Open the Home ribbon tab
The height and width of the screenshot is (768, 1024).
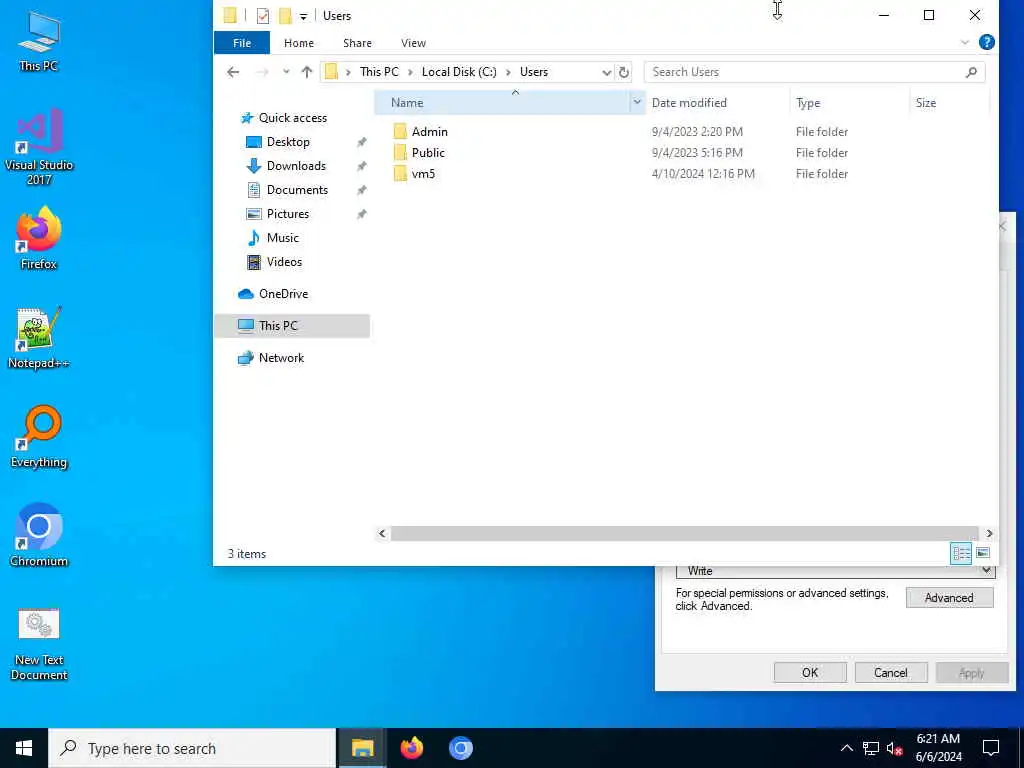tap(299, 42)
